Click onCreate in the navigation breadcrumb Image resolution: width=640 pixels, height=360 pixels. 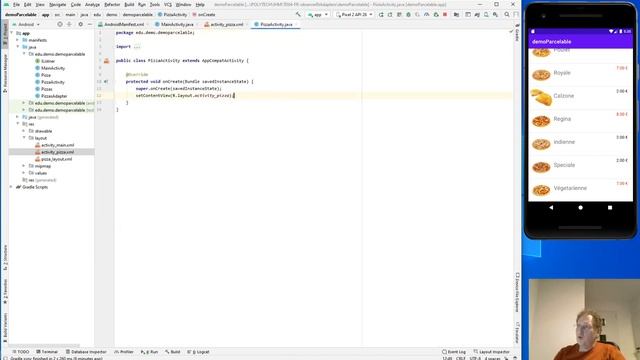(207, 15)
